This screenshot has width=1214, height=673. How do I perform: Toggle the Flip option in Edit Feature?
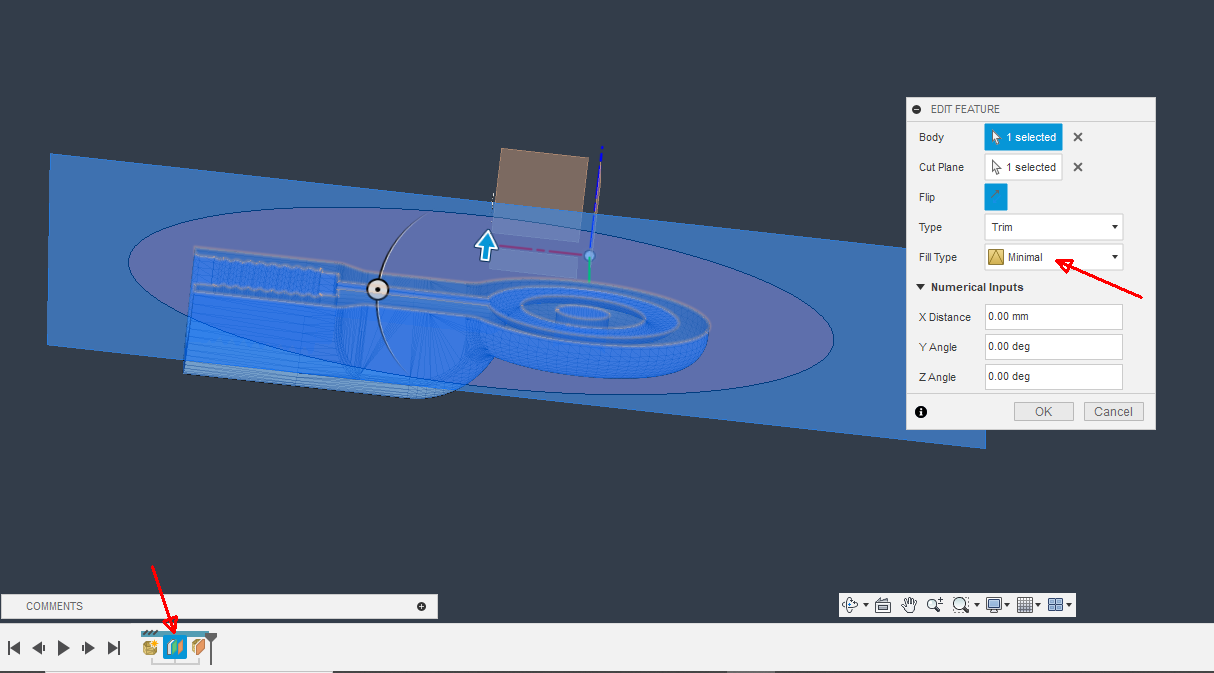coord(995,197)
